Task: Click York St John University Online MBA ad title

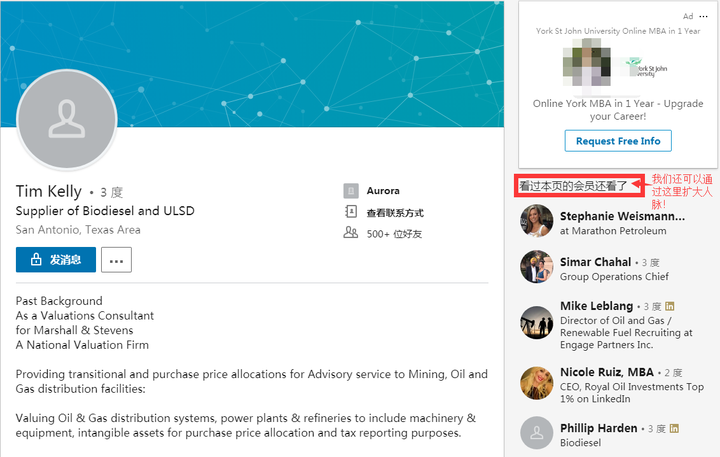Action: pyautogui.click(x=618, y=31)
